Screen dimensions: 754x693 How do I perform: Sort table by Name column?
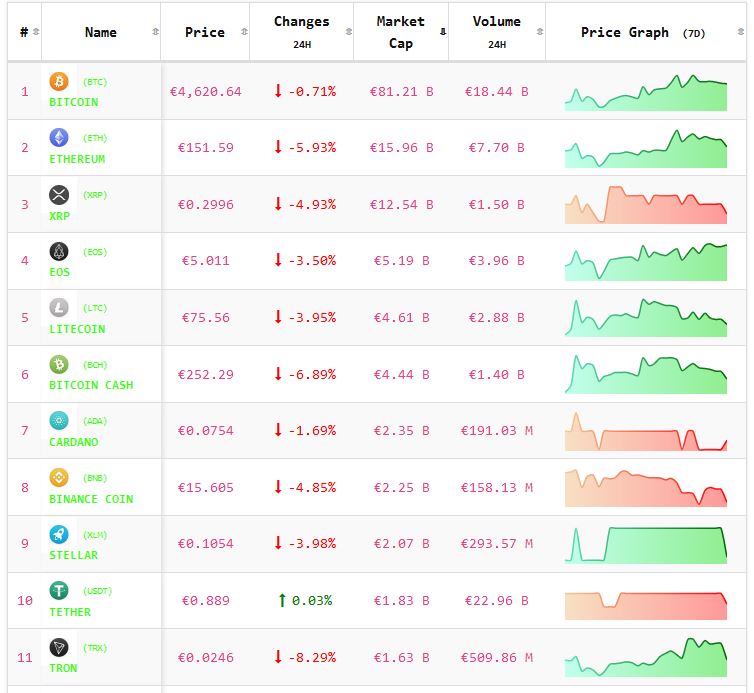pyautogui.click(x=100, y=32)
